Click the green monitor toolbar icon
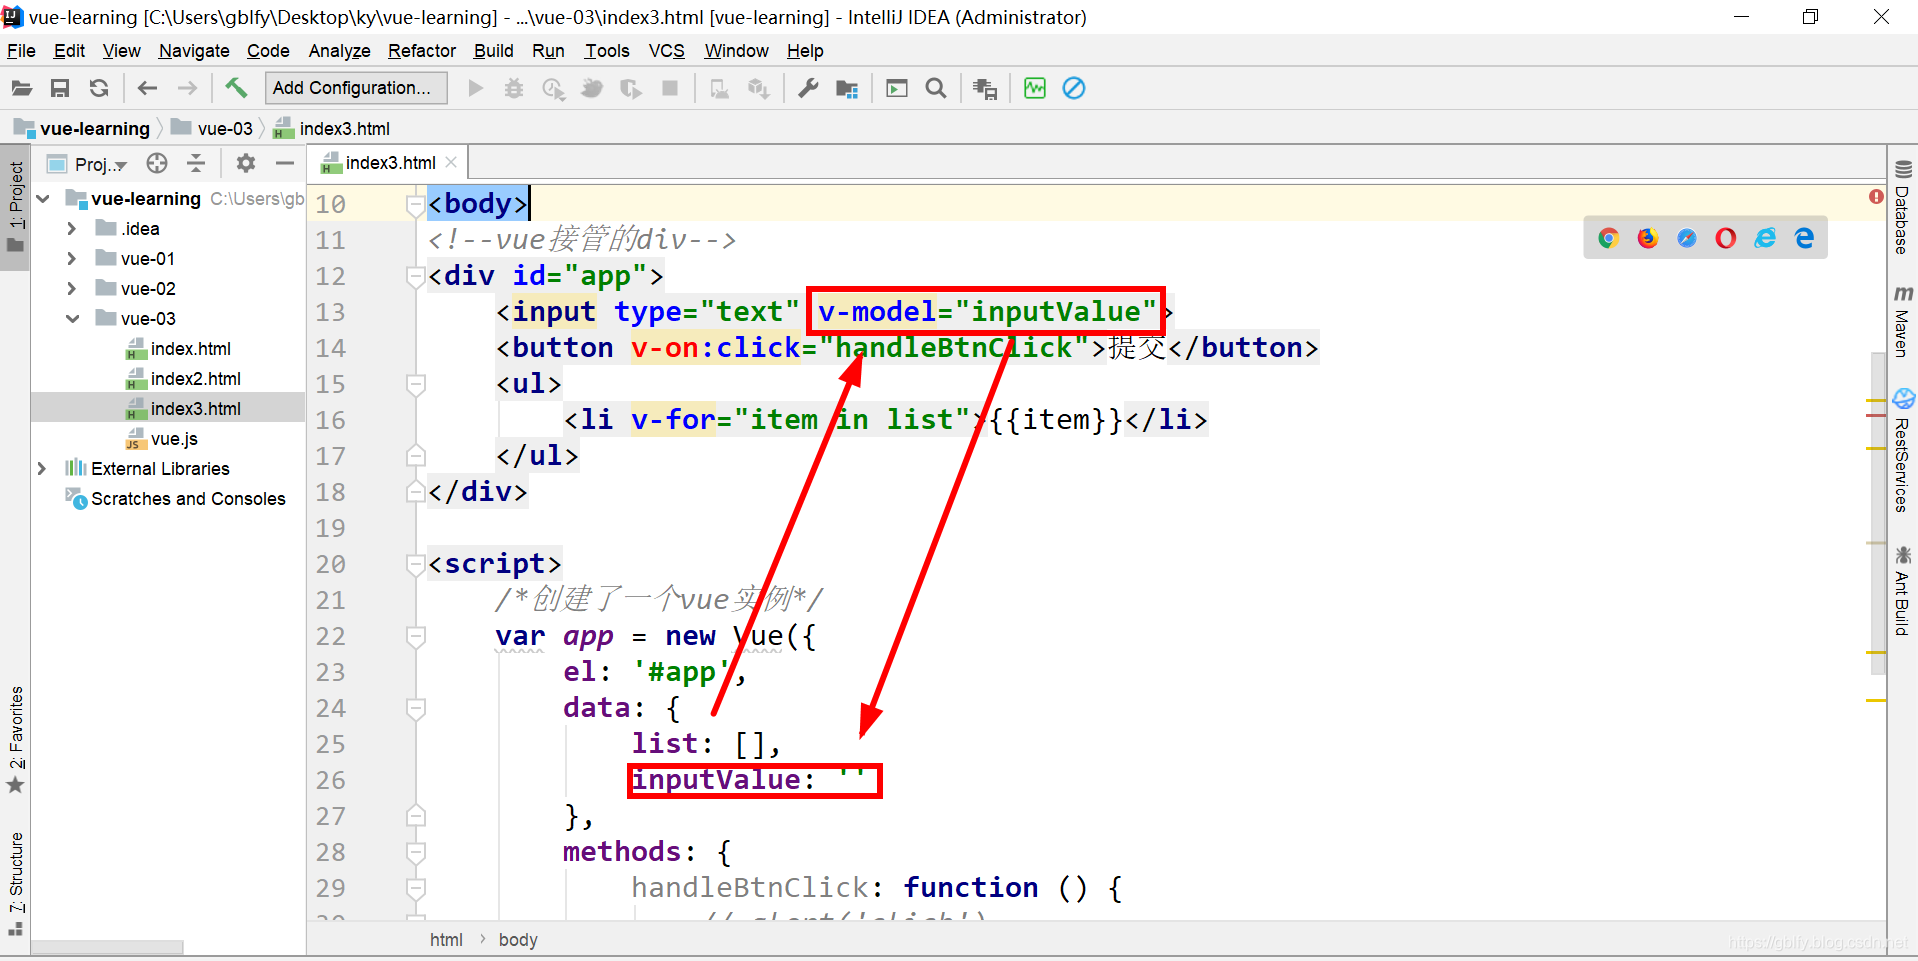 tap(1035, 88)
